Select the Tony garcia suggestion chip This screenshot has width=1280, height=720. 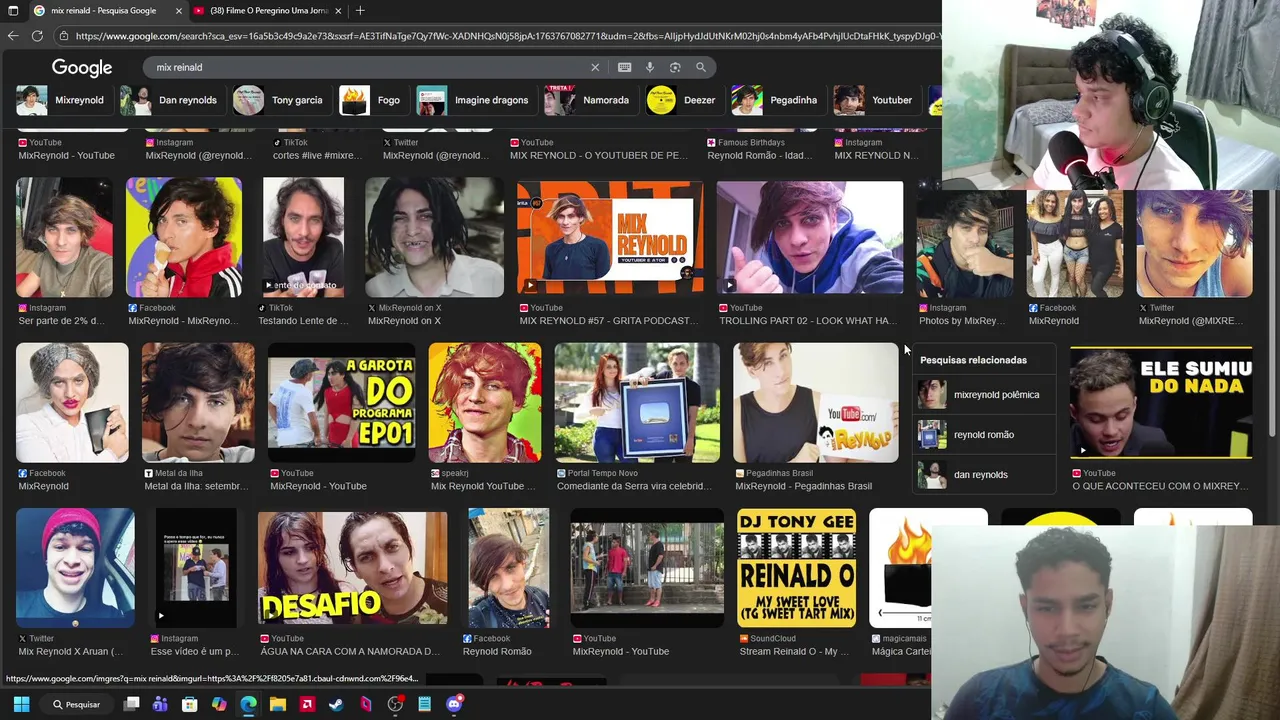pos(278,100)
